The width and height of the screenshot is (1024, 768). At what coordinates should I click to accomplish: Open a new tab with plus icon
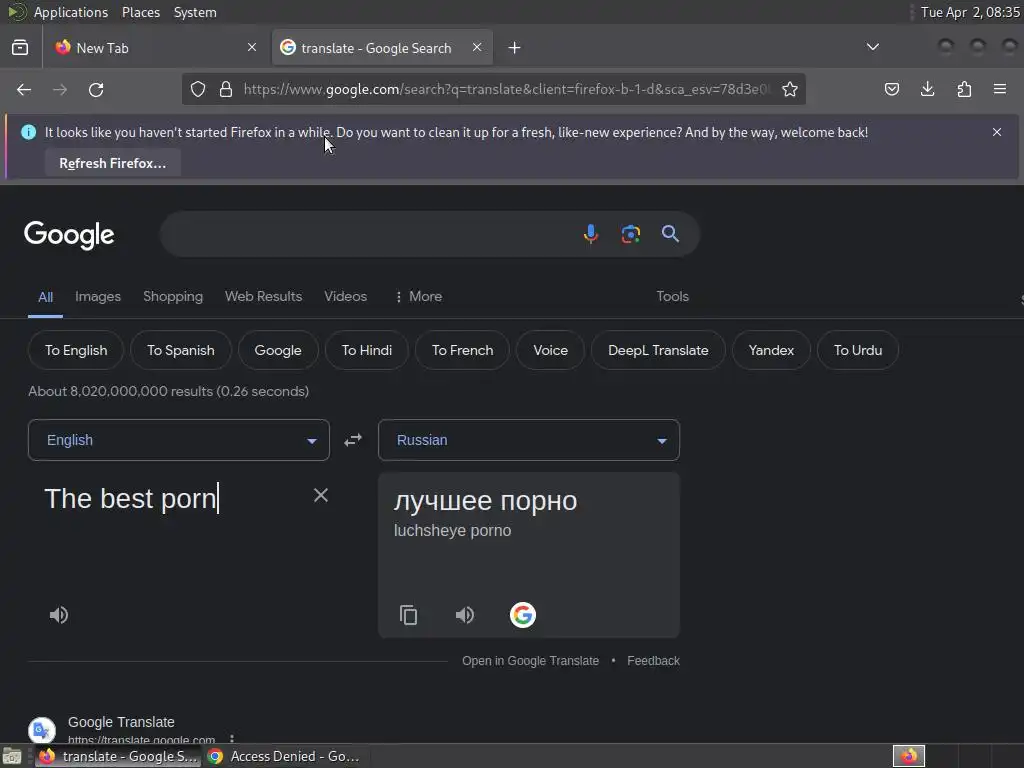515,48
